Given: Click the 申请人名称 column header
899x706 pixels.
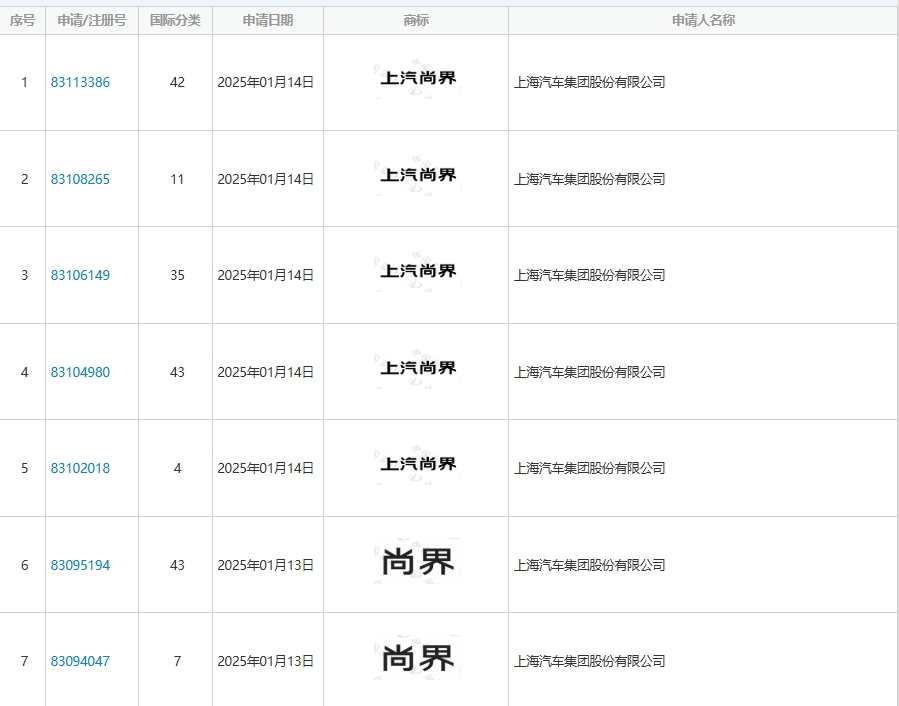Looking at the screenshot, I should pyautogui.click(x=703, y=21).
